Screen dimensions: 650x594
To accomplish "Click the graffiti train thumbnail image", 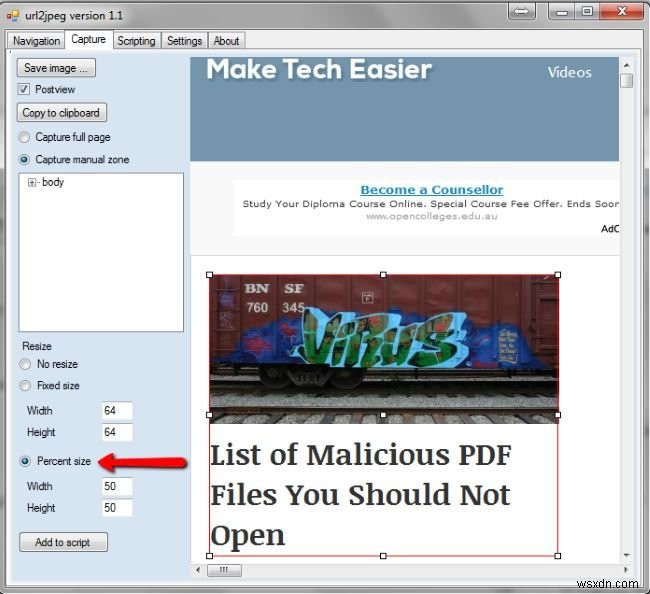I will [x=384, y=349].
